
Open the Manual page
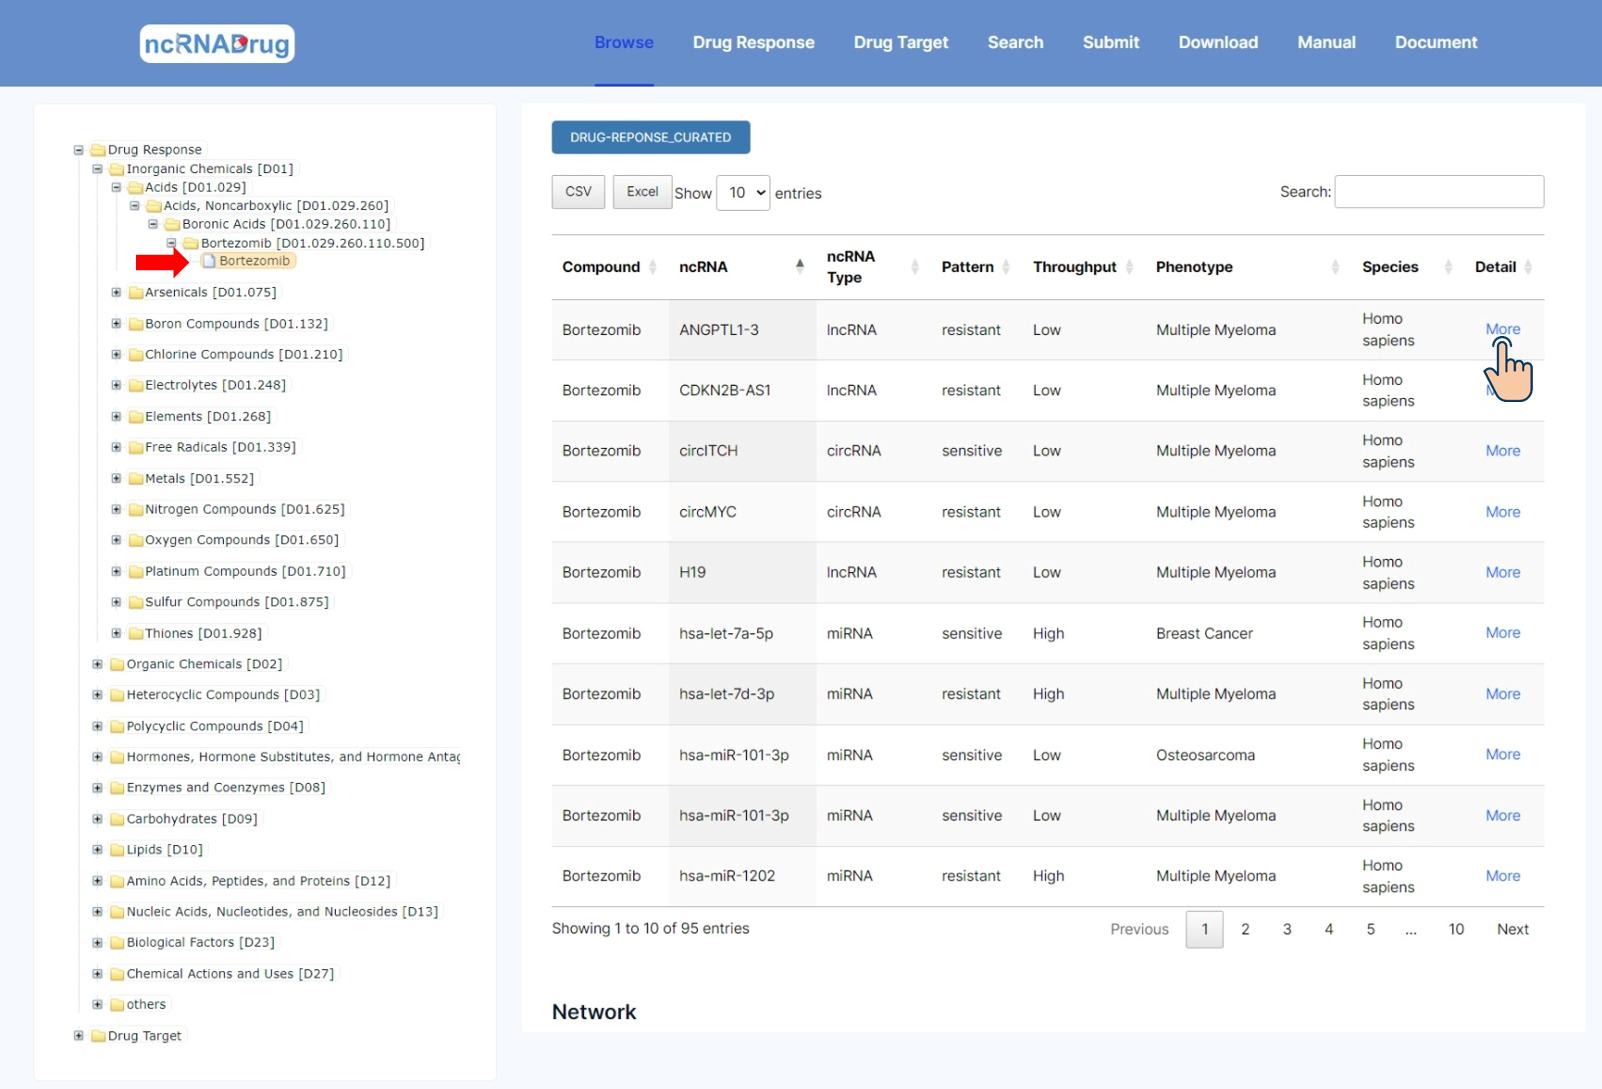pyautogui.click(x=1326, y=43)
